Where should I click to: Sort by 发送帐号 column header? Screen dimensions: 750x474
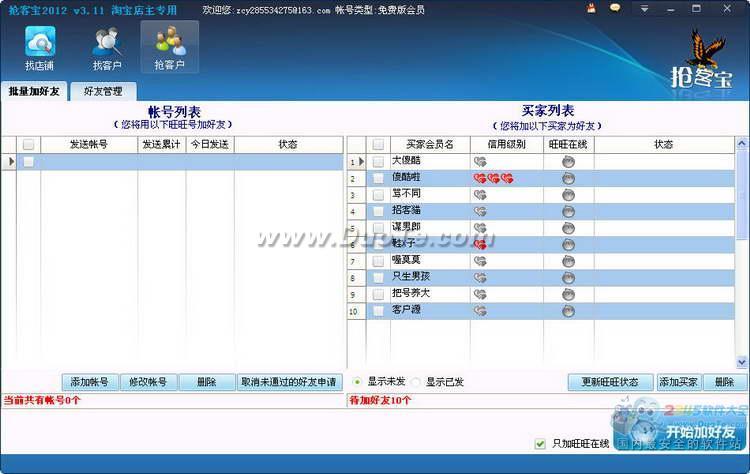pos(89,144)
